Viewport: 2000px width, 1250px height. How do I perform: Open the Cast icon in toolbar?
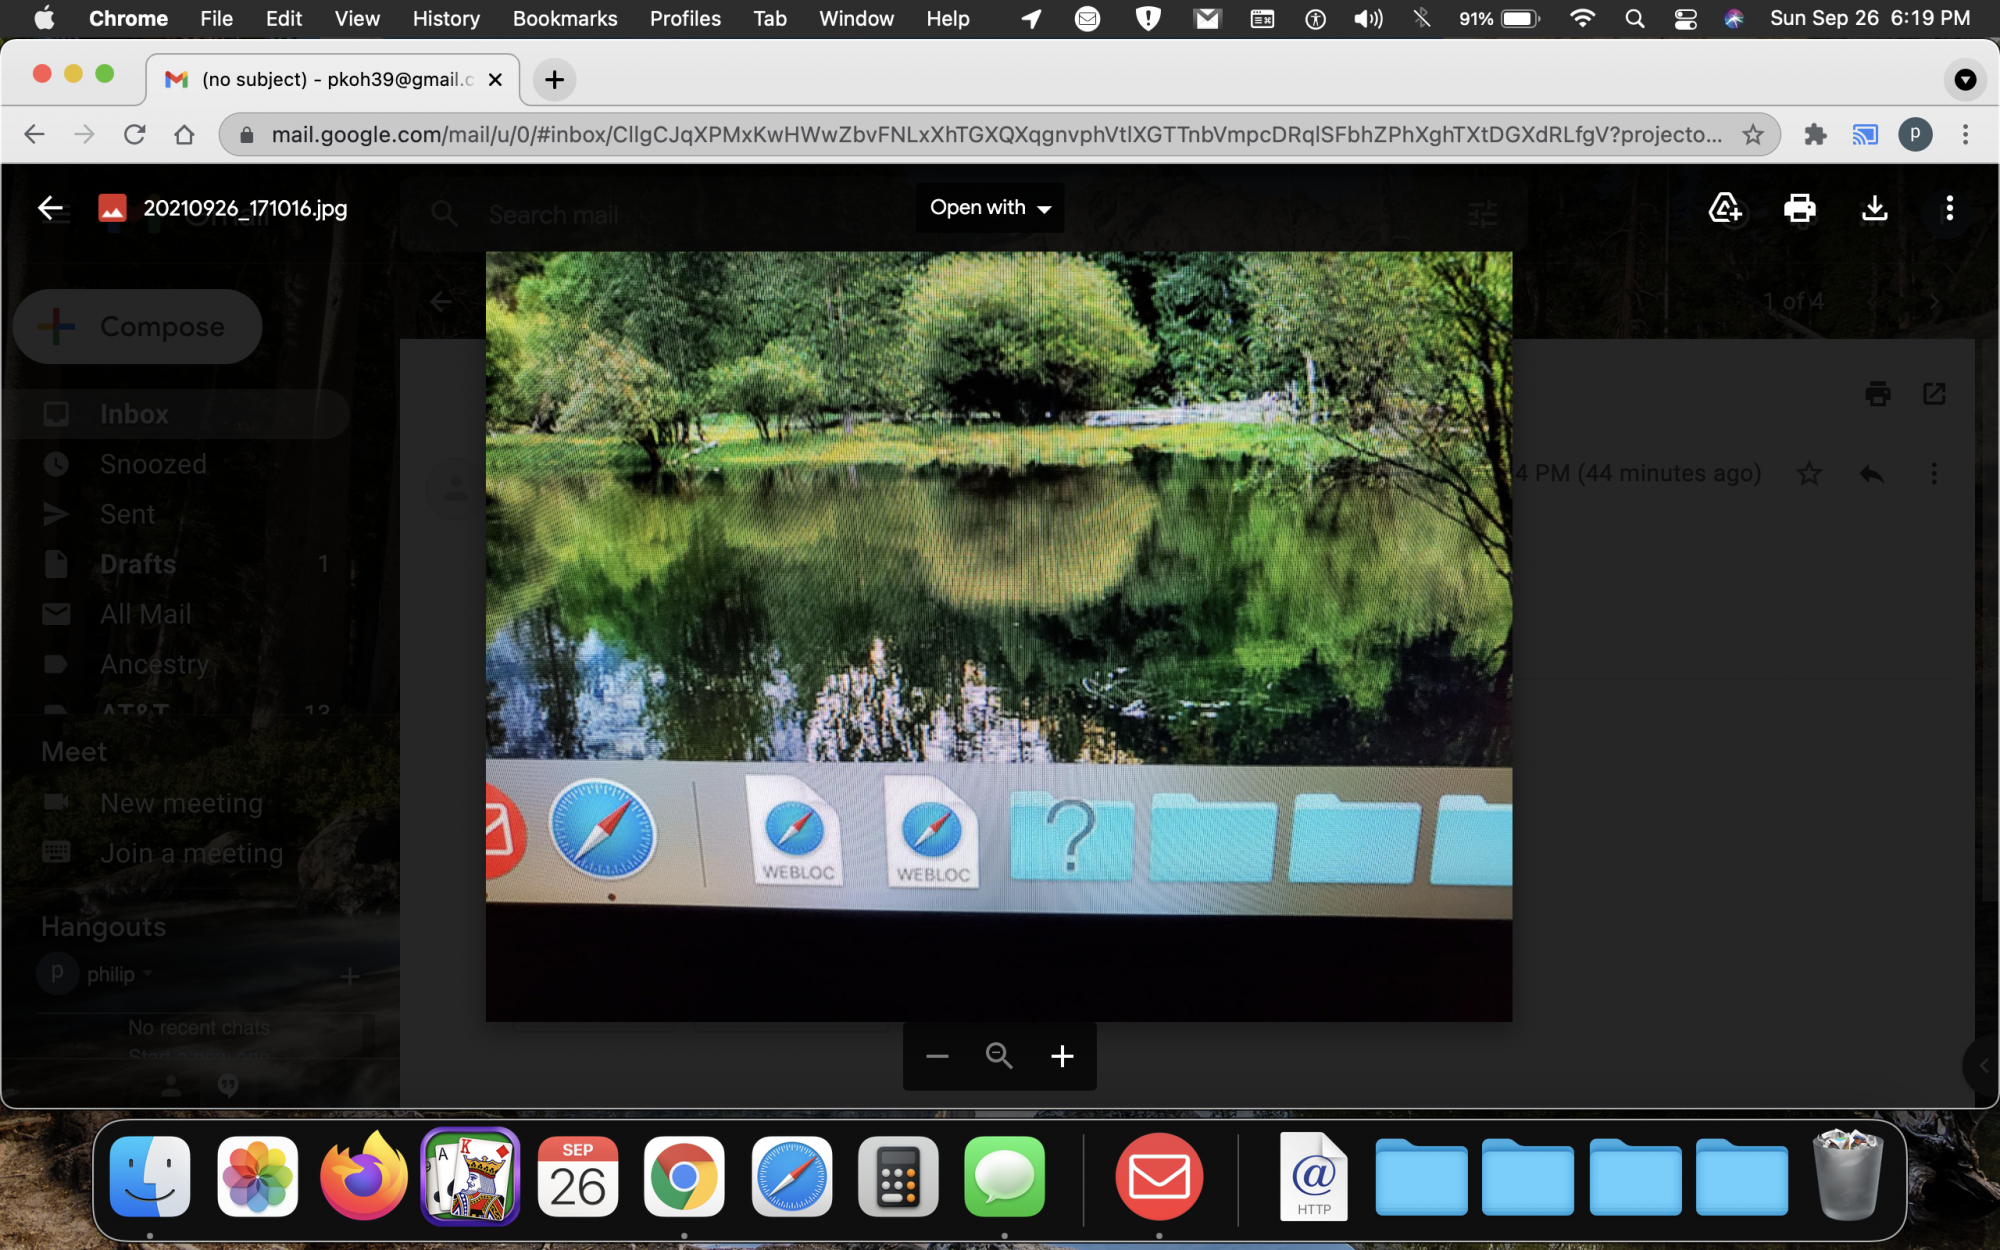[x=1865, y=134]
